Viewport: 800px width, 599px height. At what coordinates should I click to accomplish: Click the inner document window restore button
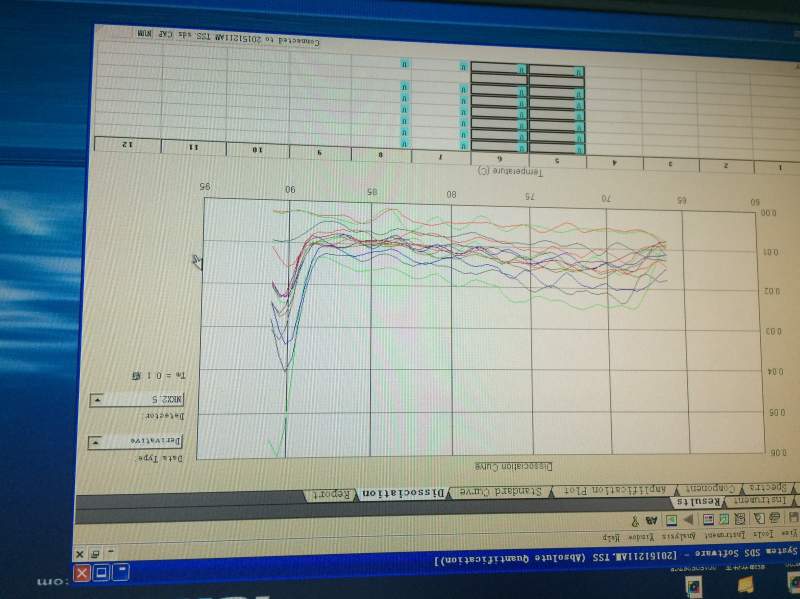(94, 554)
